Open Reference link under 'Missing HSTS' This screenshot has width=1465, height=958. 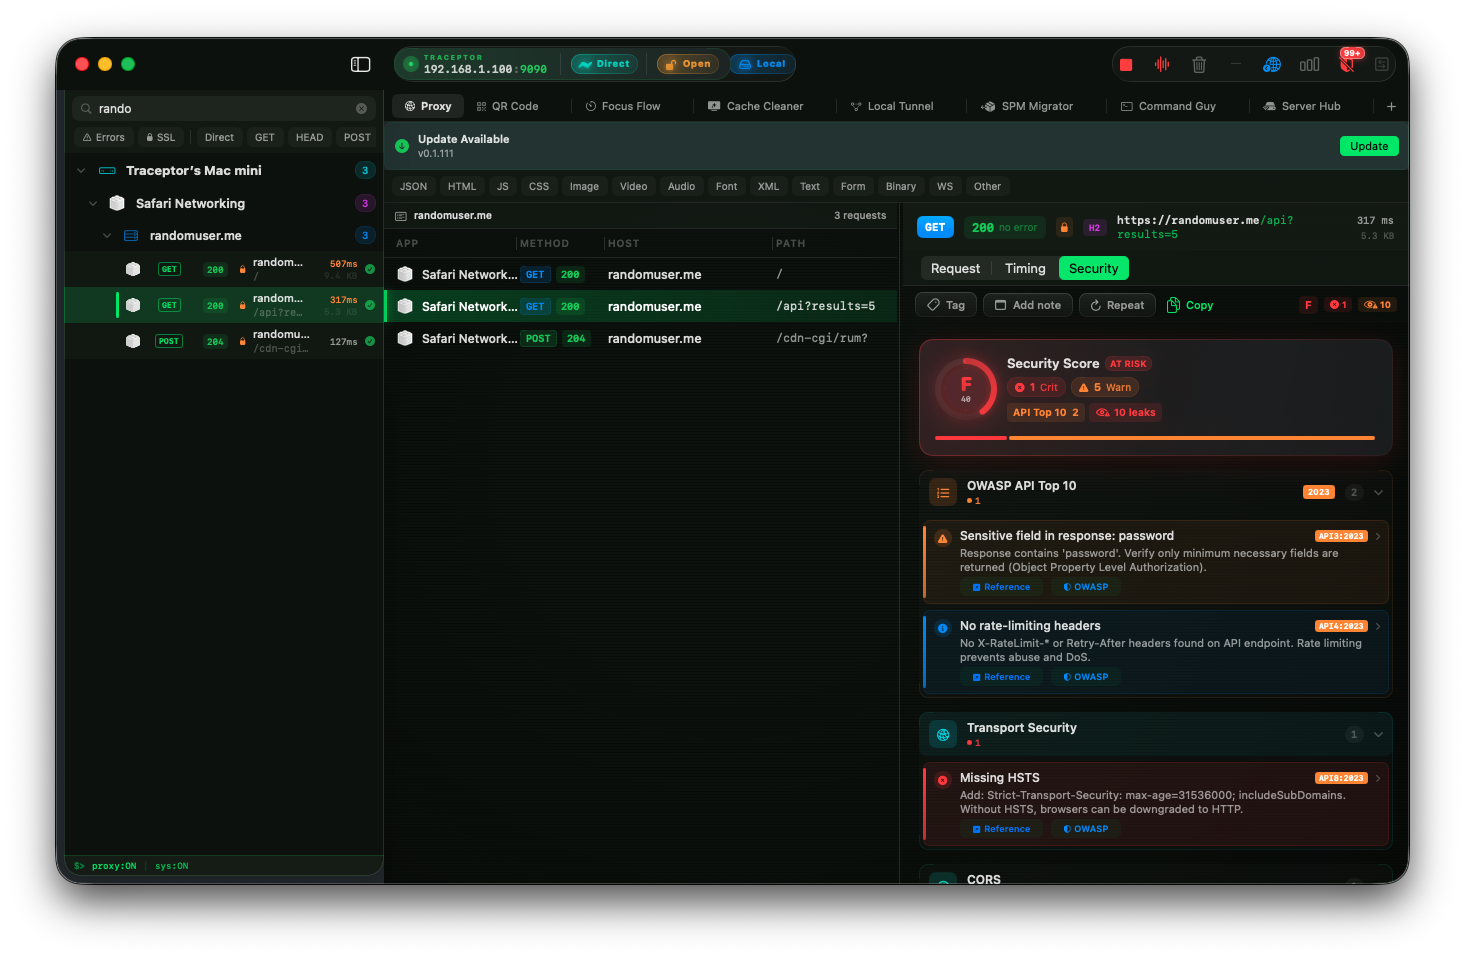pos(1001,829)
